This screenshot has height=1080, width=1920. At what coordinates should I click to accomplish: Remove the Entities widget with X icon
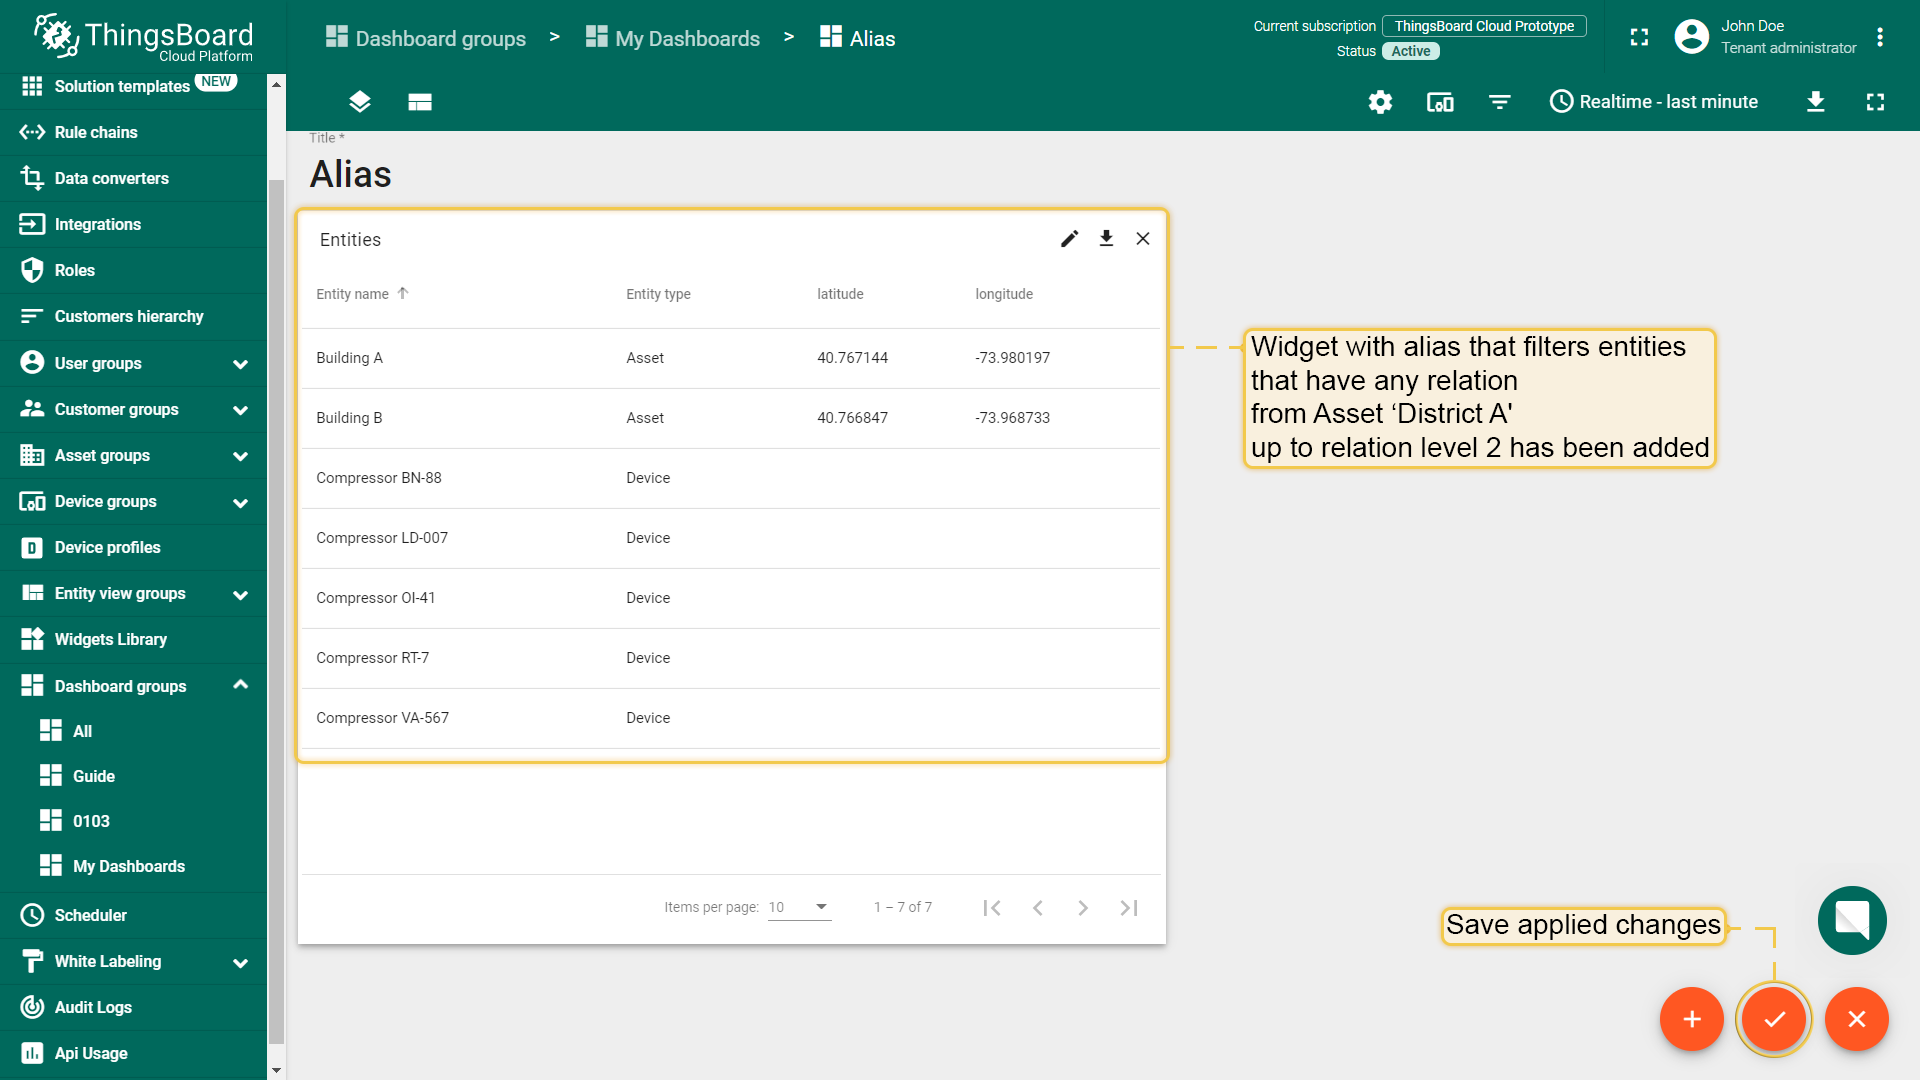pyautogui.click(x=1143, y=239)
